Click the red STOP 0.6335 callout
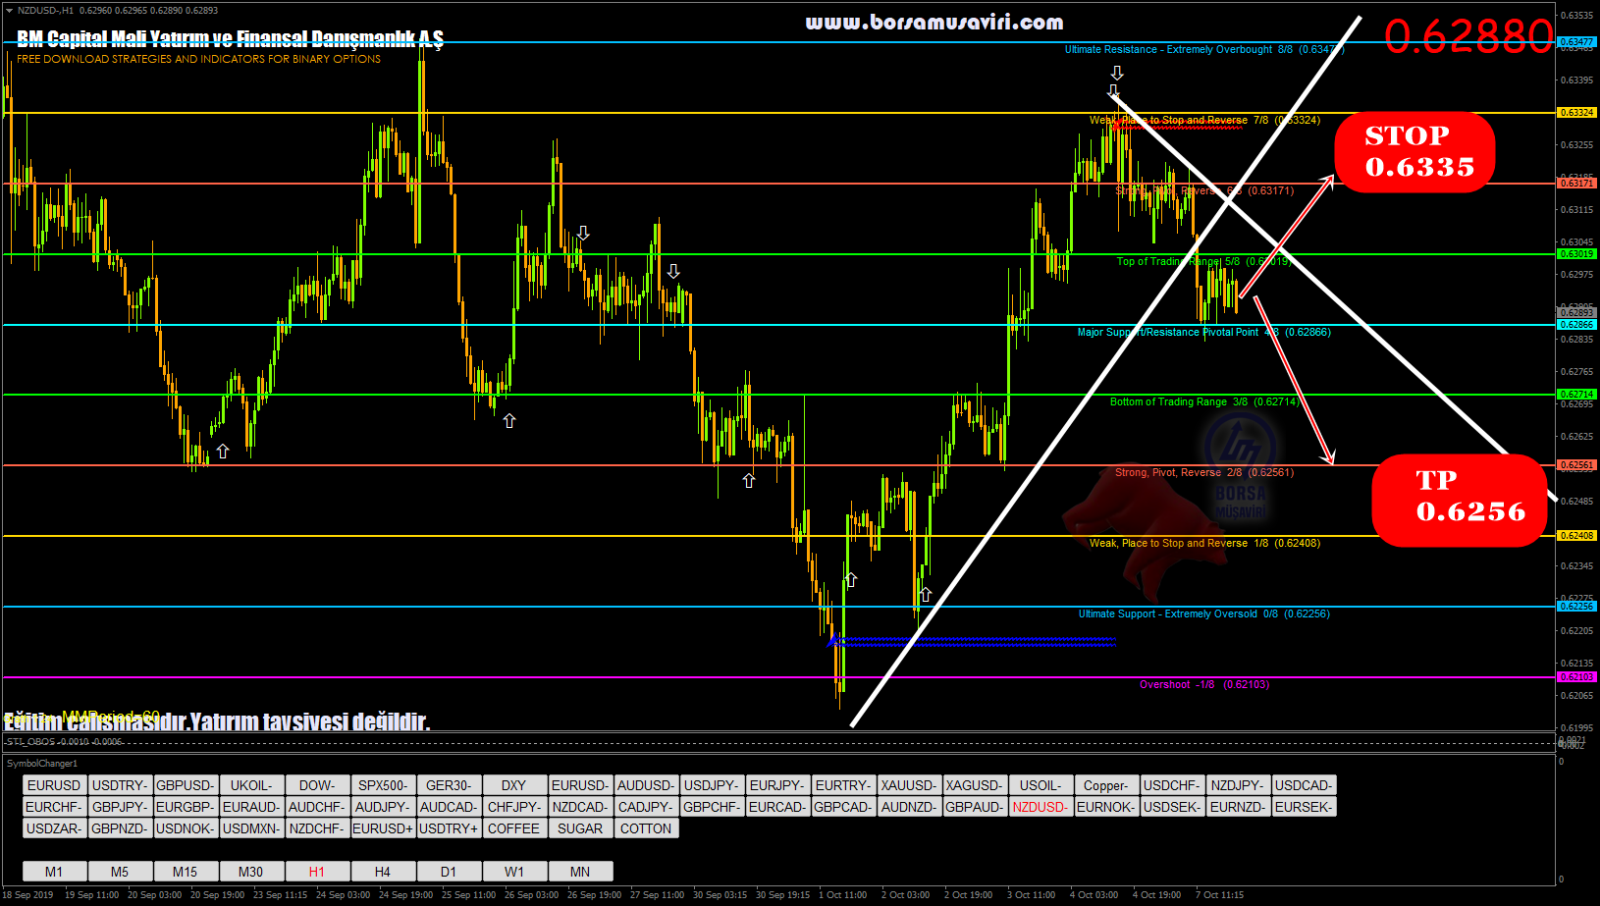Screen dimensions: 1600x906 [1414, 152]
